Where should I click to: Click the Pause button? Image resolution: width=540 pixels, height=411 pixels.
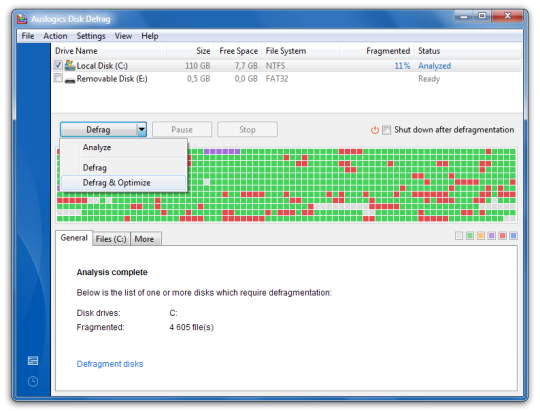point(182,130)
